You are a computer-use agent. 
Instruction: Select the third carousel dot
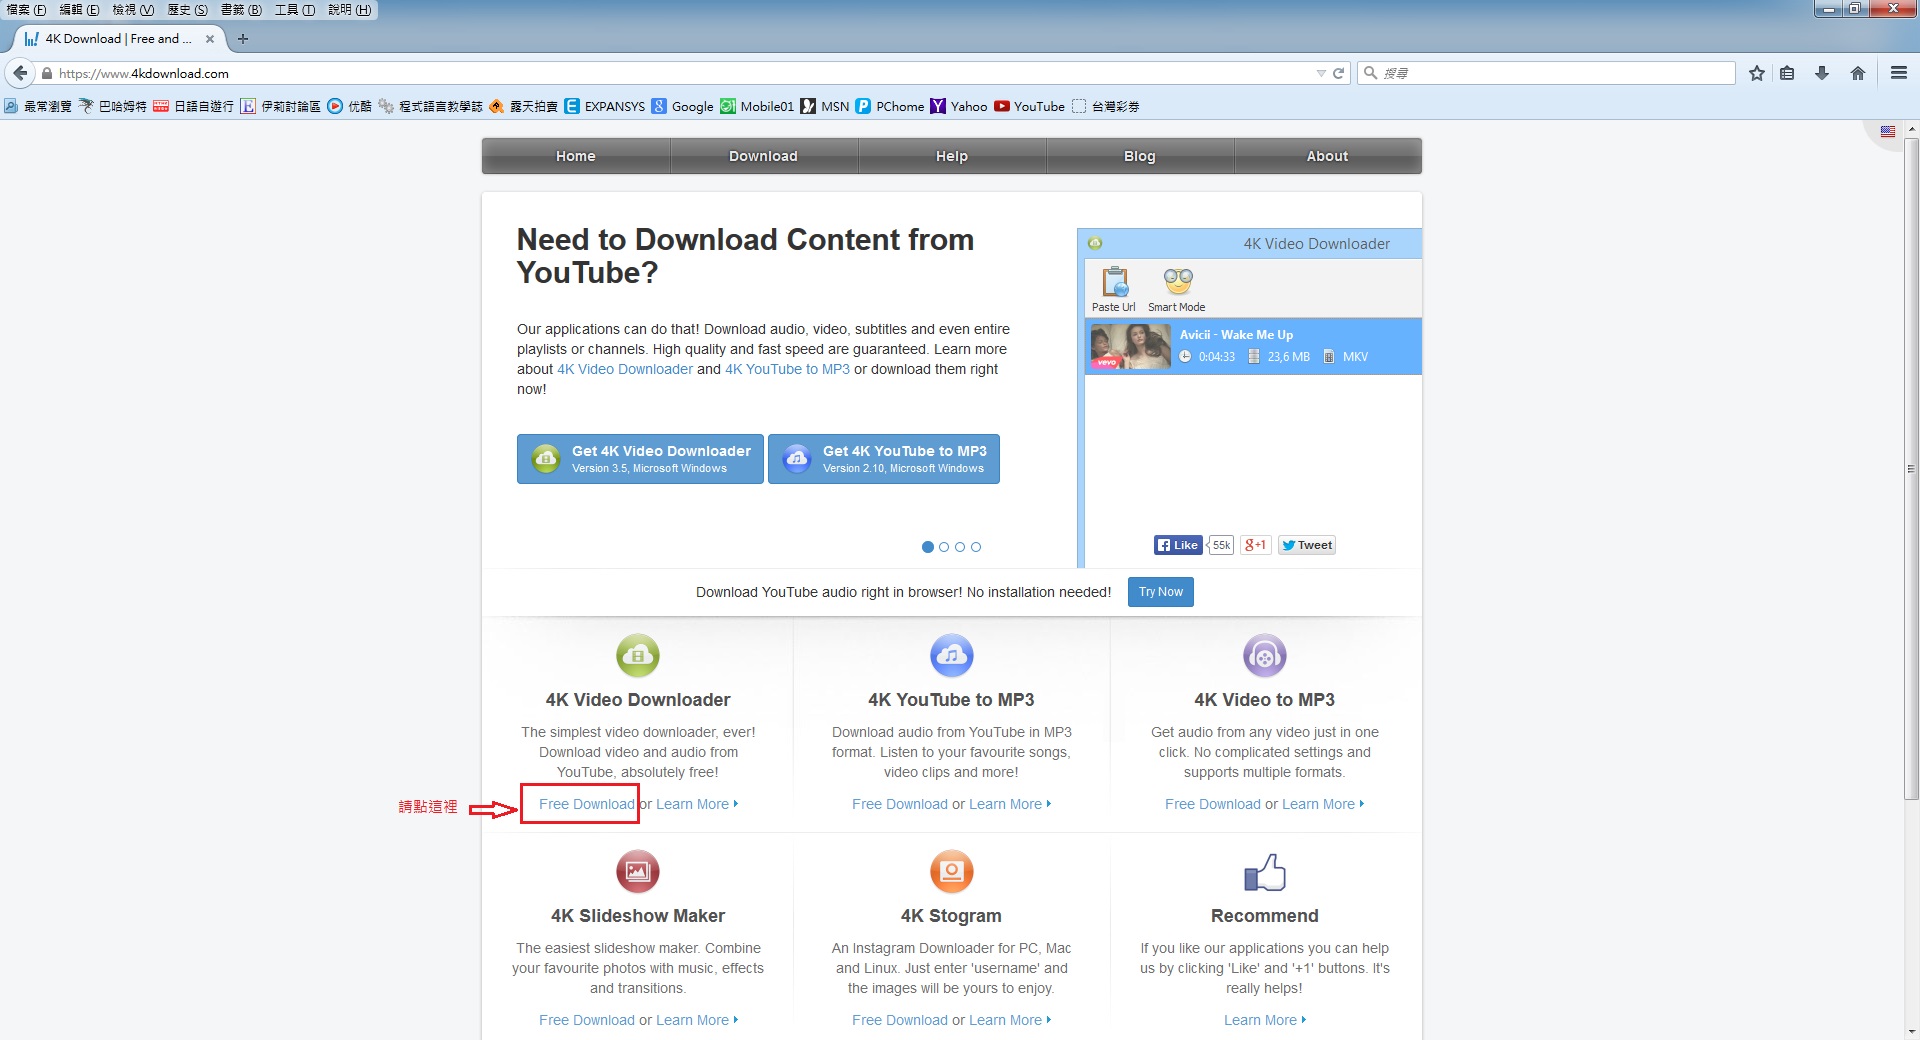click(x=960, y=547)
